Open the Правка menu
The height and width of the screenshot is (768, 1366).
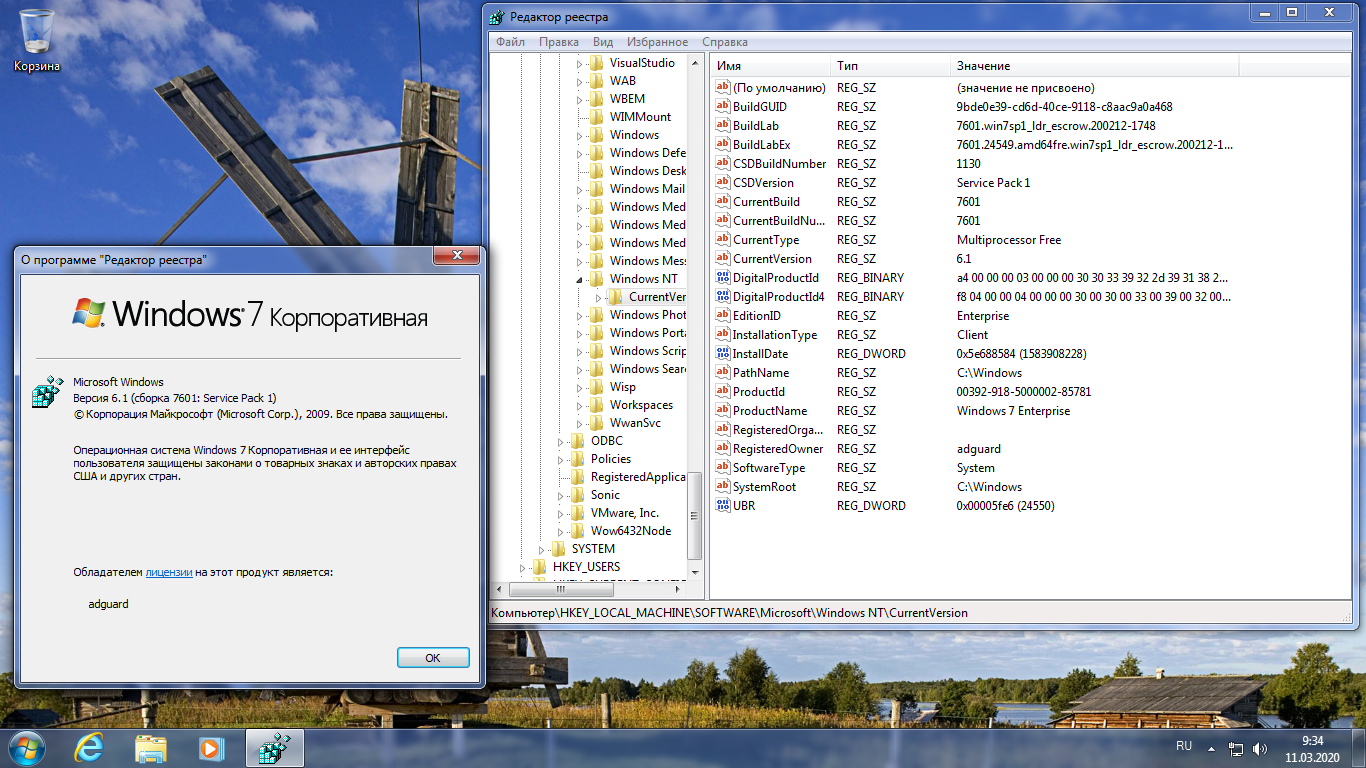tap(558, 42)
